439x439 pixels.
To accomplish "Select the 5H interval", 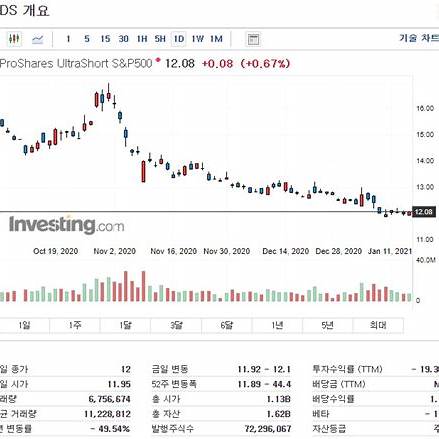I will point(160,39).
